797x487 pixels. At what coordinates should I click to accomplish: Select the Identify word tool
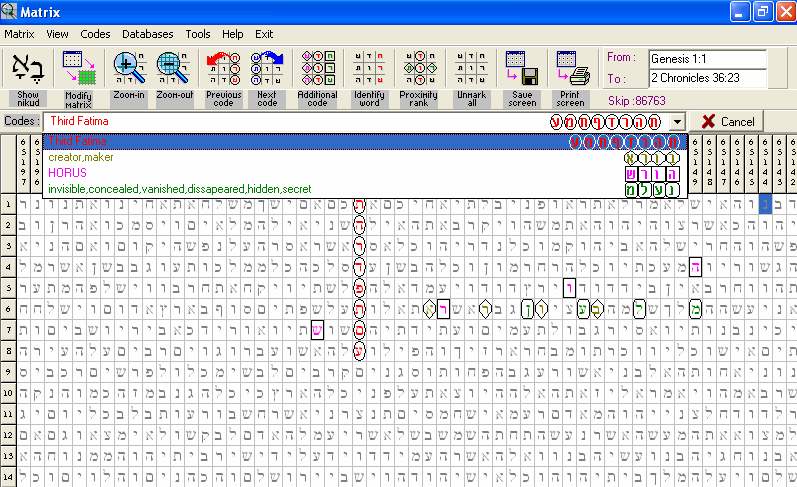(369, 68)
